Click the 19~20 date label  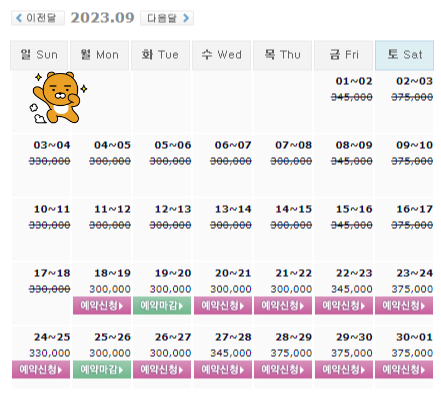tap(173, 273)
